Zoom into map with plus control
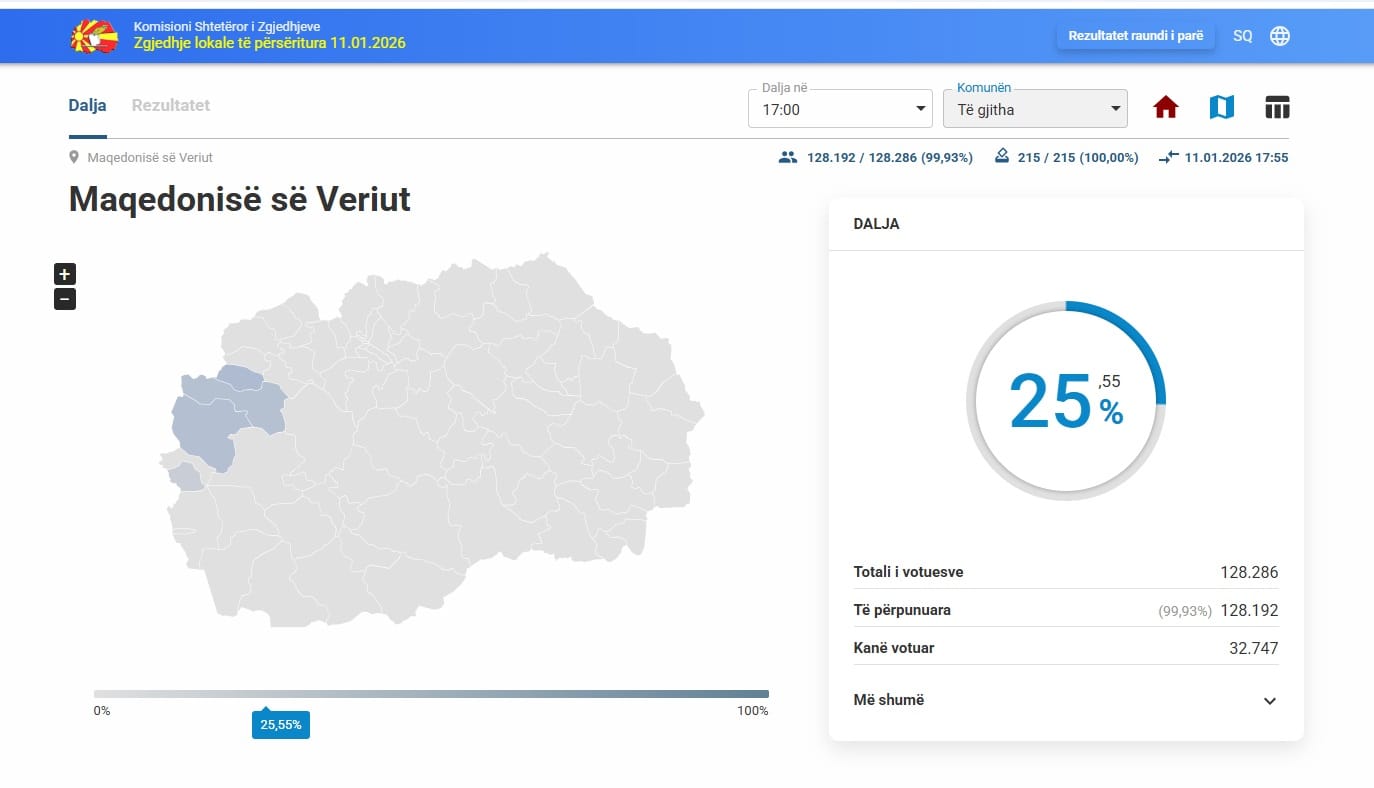Image resolution: width=1374 pixels, height=788 pixels. (x=64, y=273)
